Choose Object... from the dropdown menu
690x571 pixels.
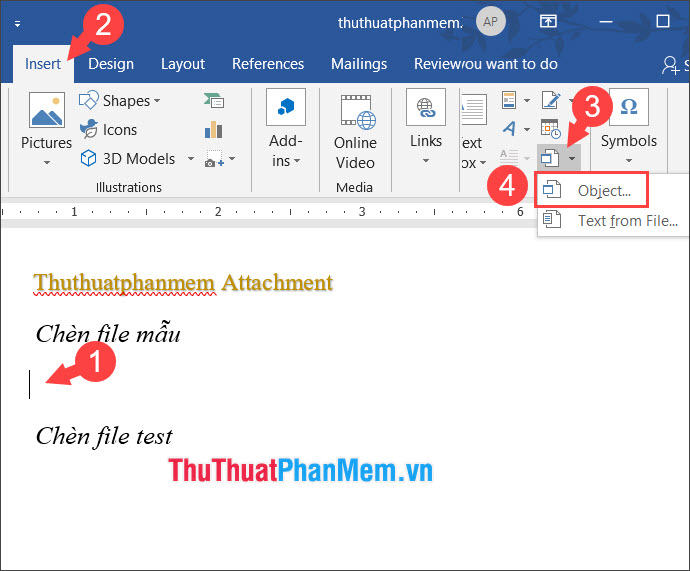[591, 190]
